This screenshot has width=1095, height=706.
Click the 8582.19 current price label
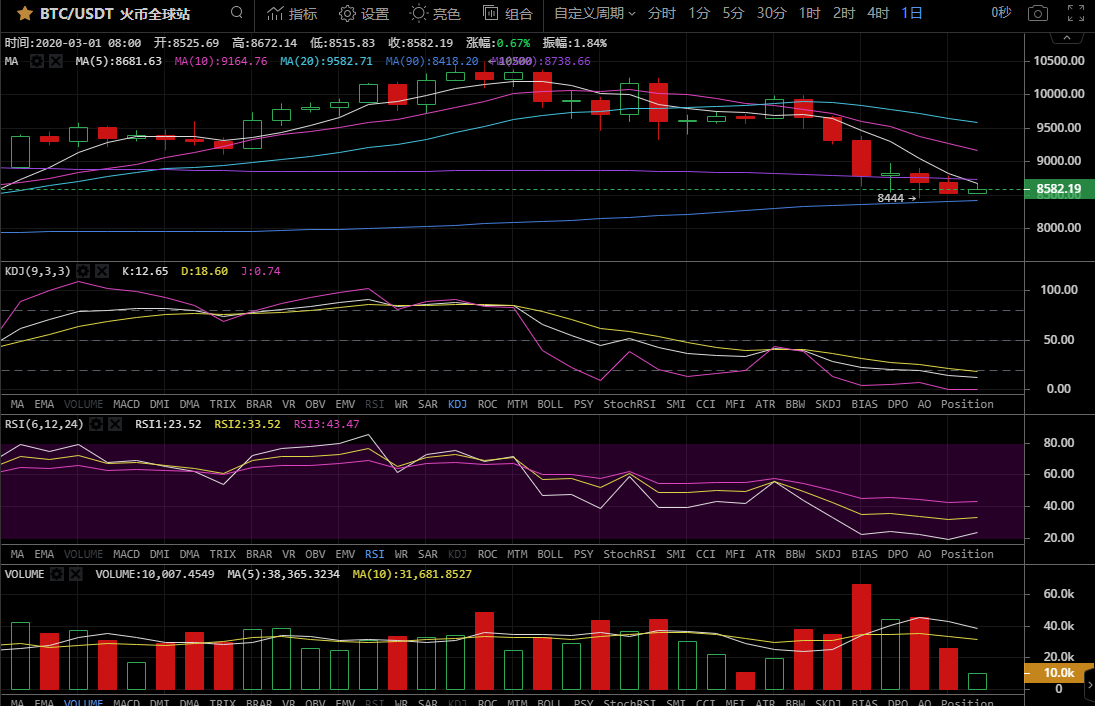pyautogui.click(x=1058, y=189)
